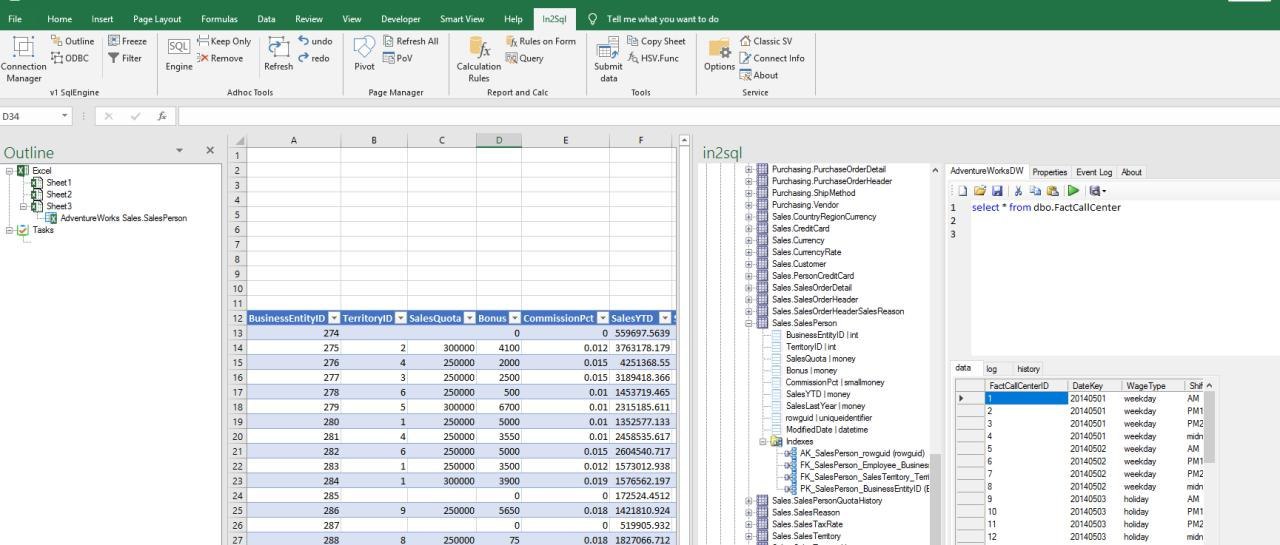
Task: Collapse the Sales.SalesPerson tree node
Action: pyautogui.click(x=749, y=323)
